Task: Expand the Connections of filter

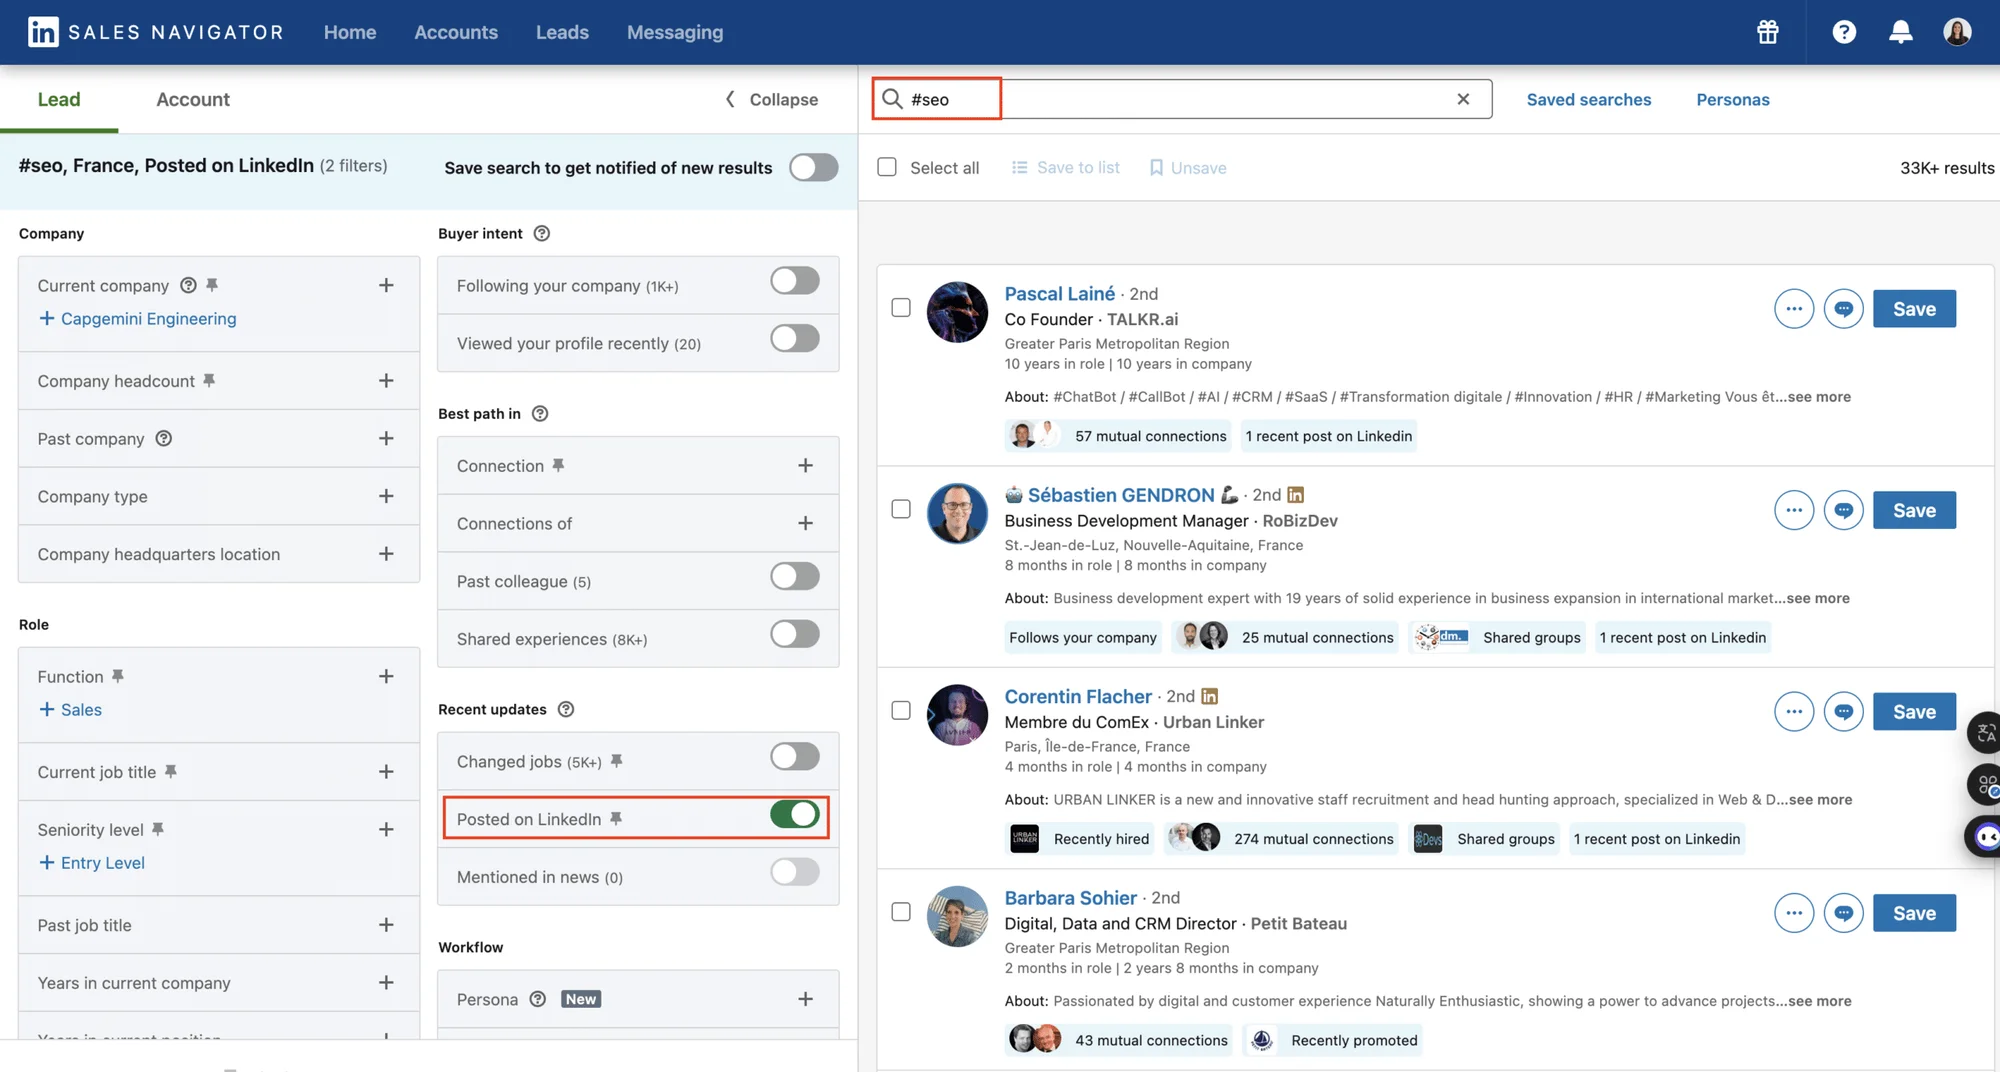Action: (805, 523)
